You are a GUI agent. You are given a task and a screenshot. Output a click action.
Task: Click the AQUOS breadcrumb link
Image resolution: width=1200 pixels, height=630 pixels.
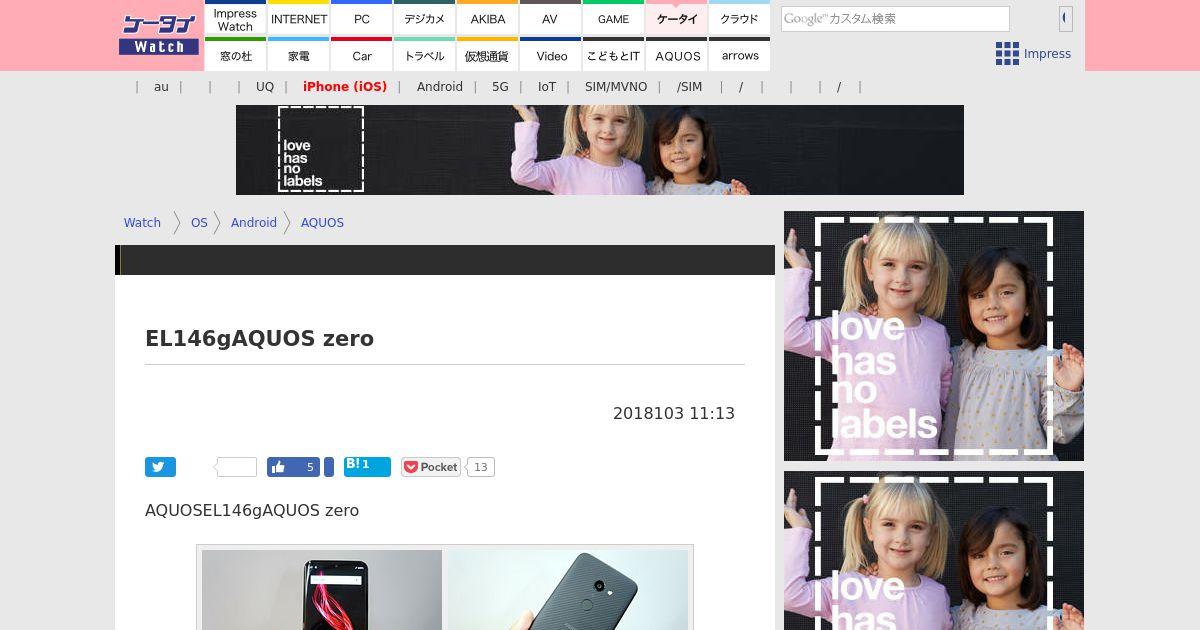(x=322, y=223)
